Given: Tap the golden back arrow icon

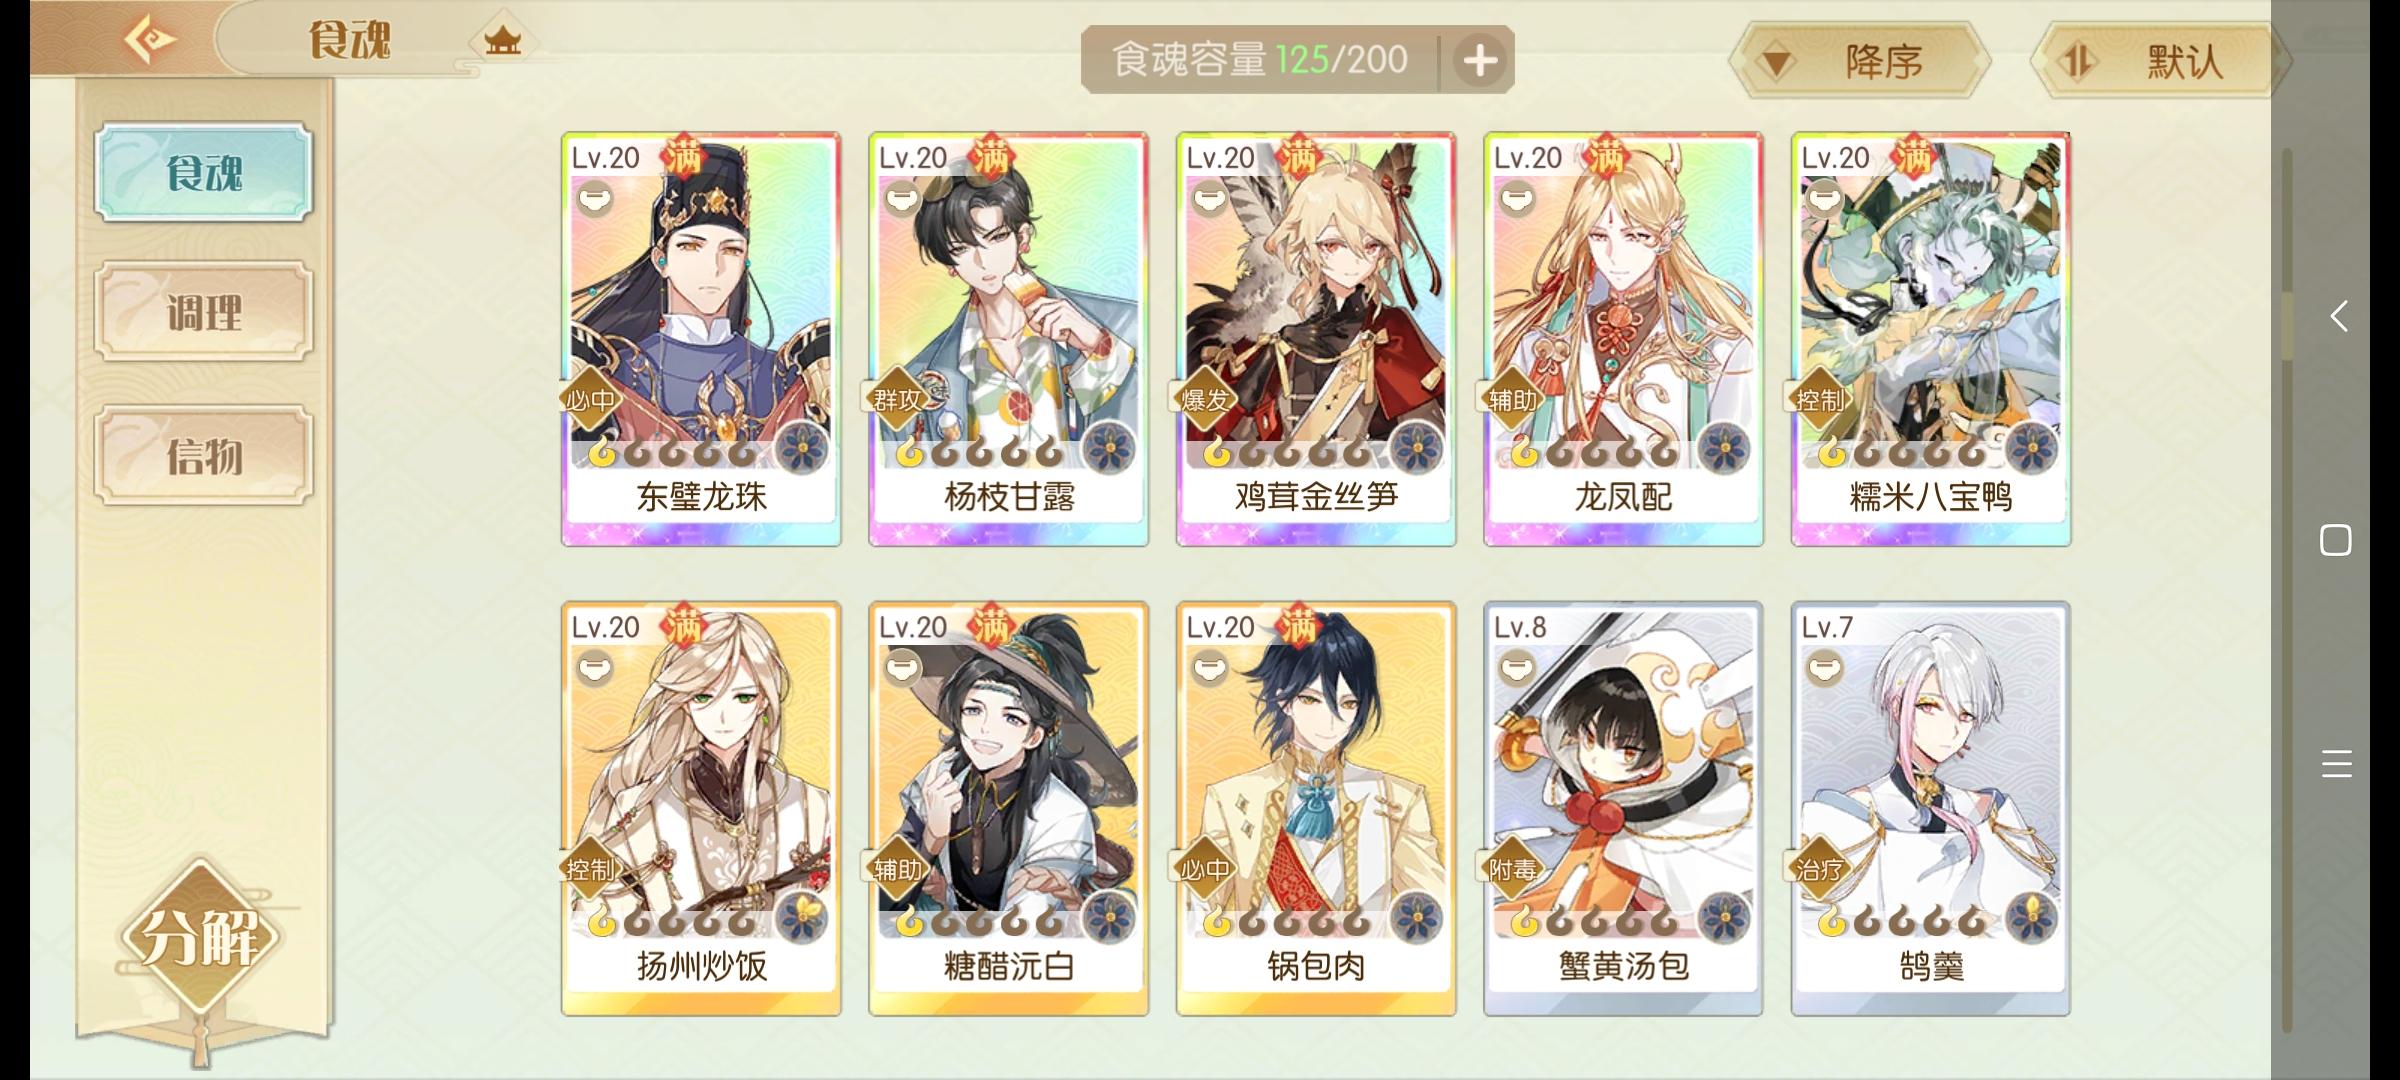Looking at the screenshot, I should click(149, 40).
